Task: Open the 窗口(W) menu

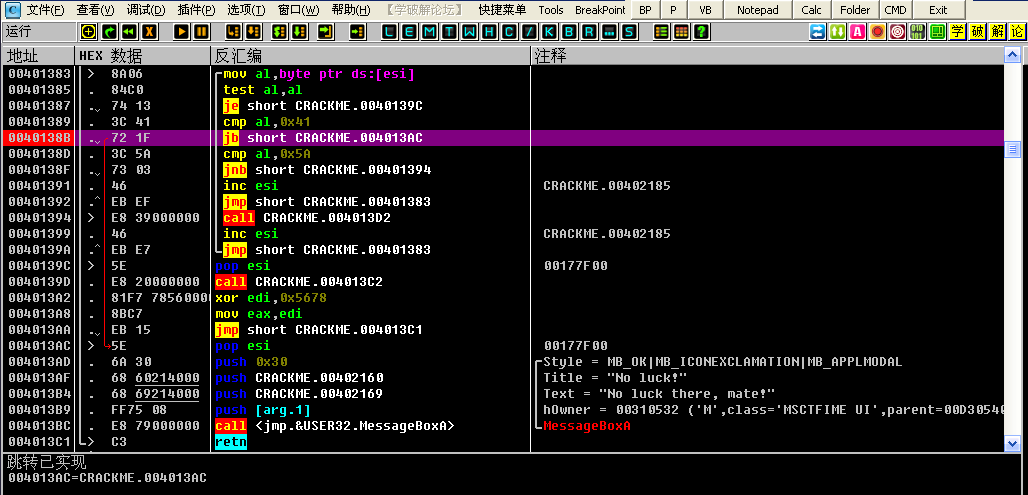Action: (x=298, y=10)
